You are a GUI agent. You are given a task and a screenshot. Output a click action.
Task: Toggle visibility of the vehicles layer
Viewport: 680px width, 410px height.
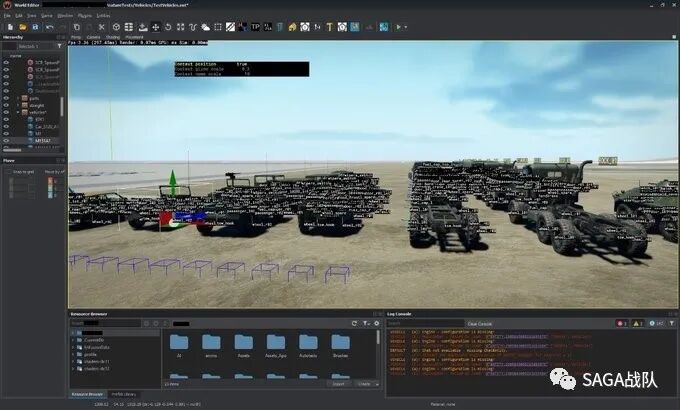coord(6,112)
